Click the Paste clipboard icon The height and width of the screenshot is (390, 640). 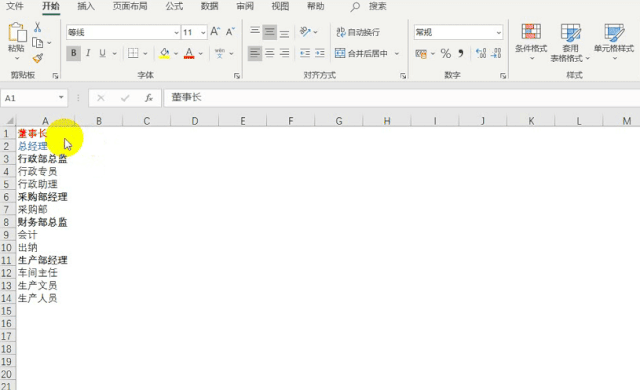click(x=17, y=33)
